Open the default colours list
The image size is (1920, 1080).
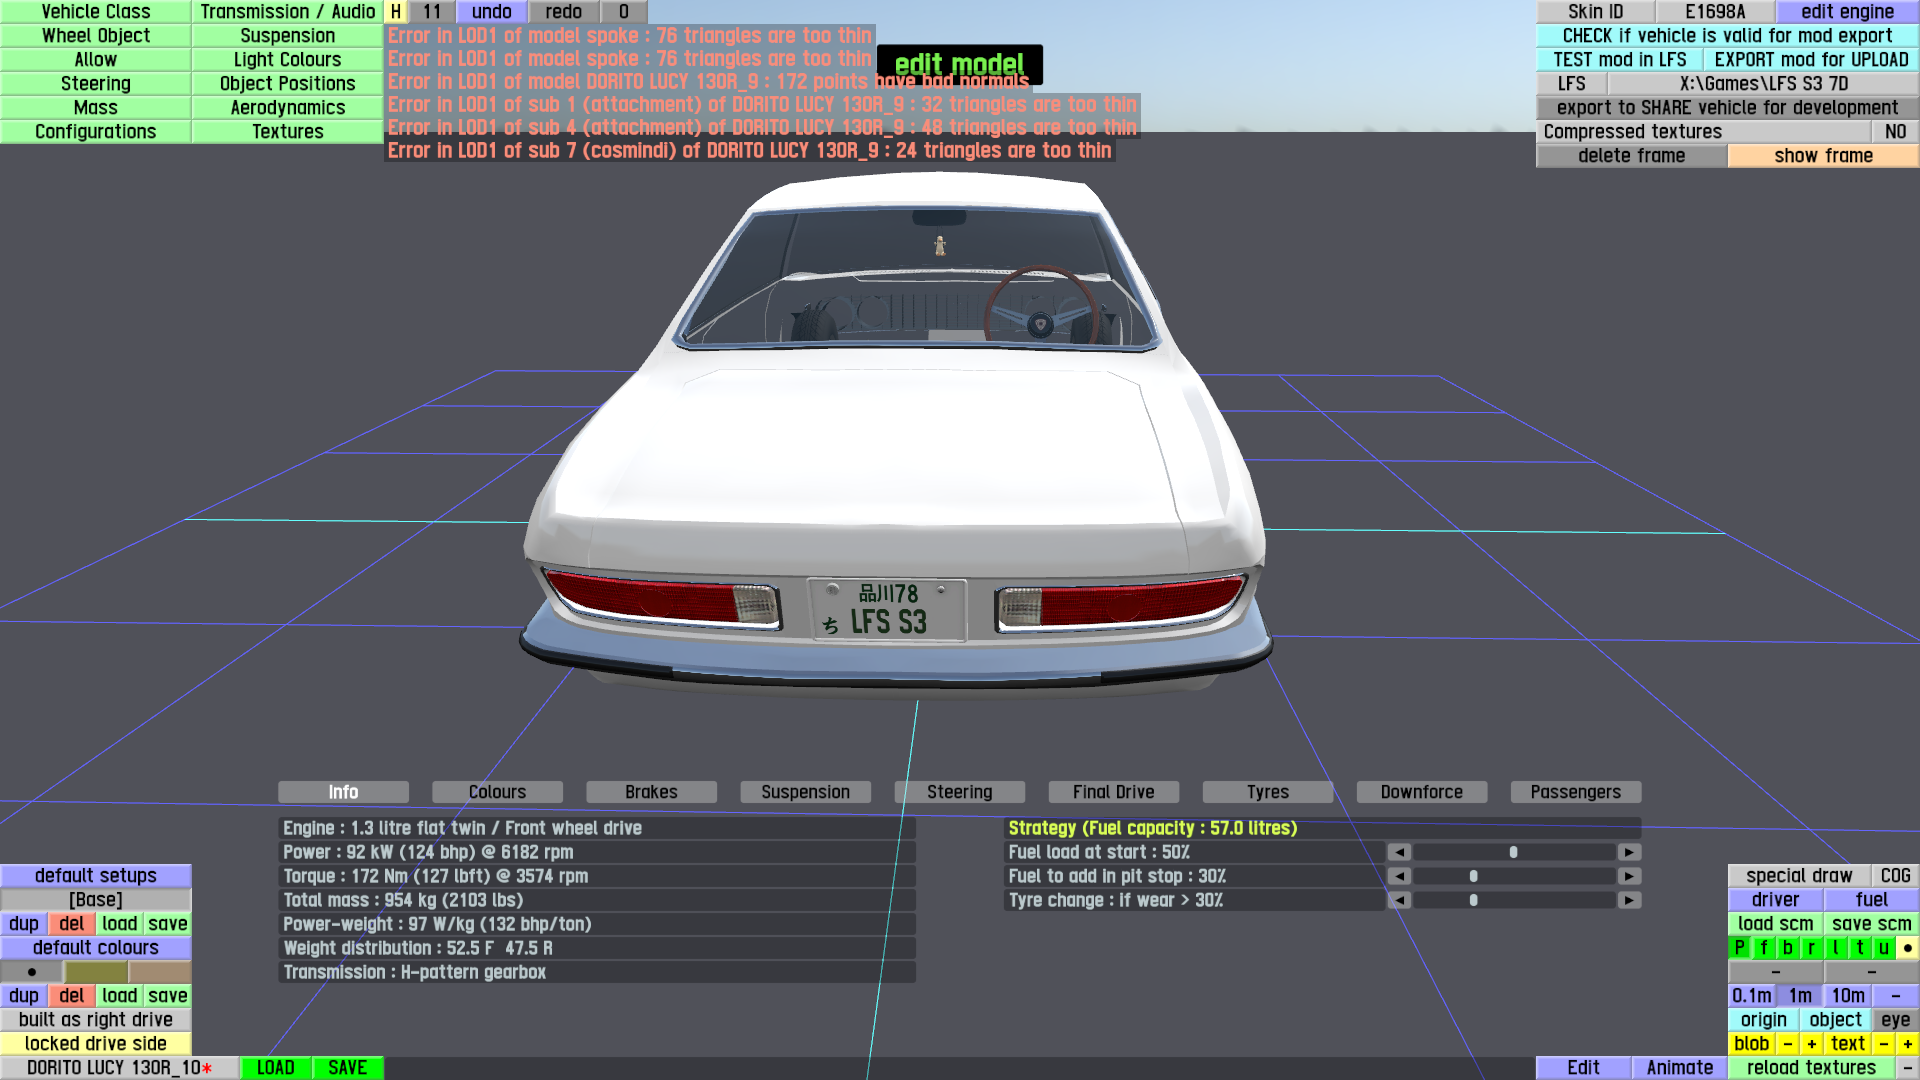[96, 948]
